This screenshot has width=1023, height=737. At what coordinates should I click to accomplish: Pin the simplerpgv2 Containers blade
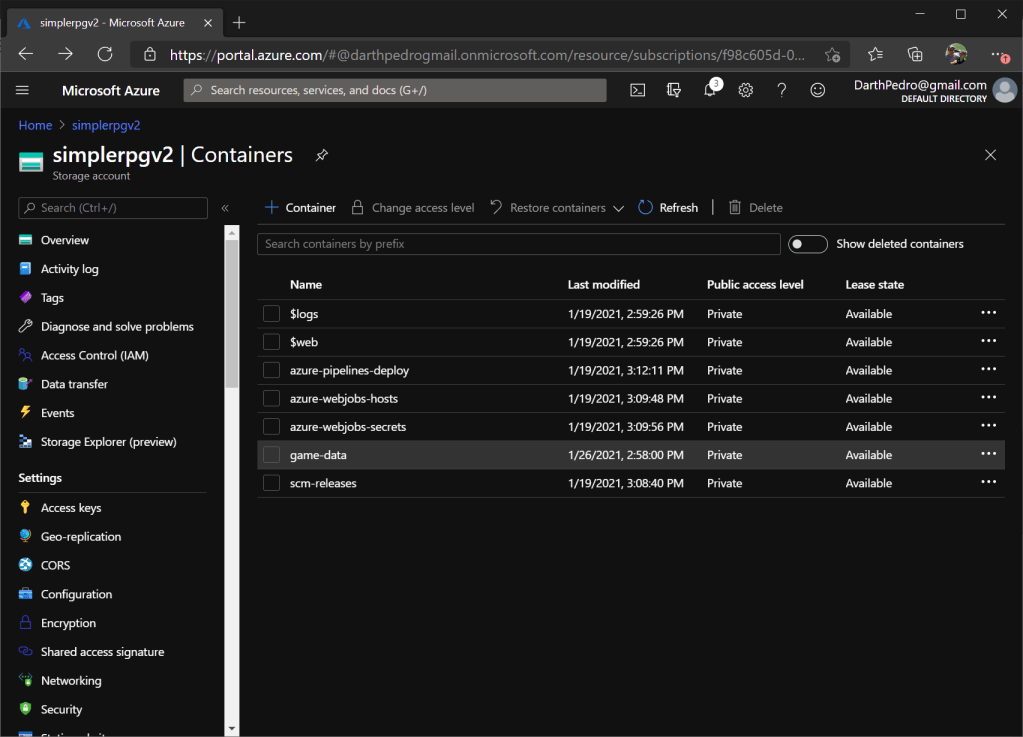321,156
